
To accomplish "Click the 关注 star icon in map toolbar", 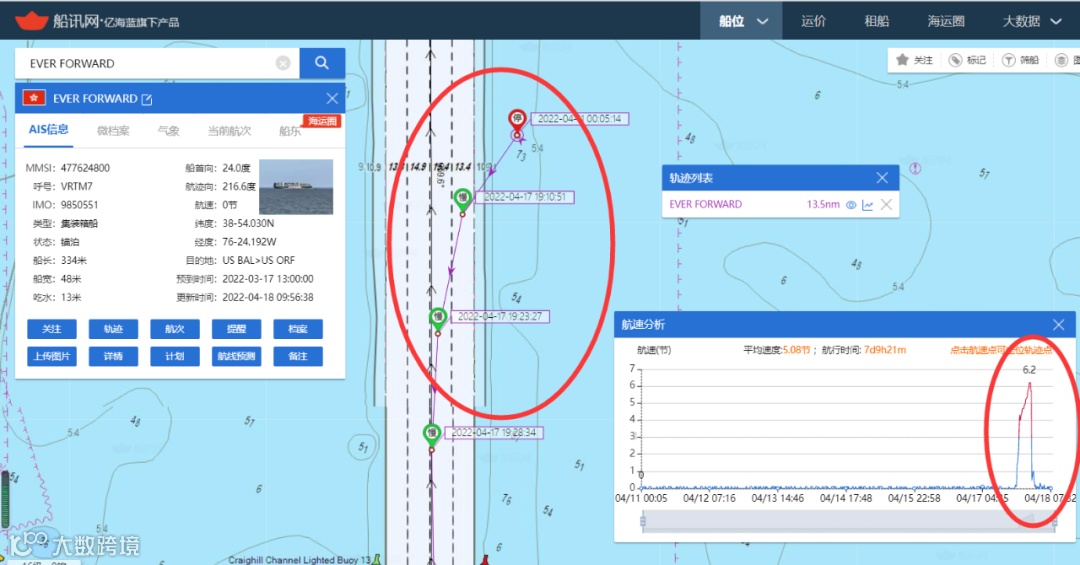I will coord(902,60).
